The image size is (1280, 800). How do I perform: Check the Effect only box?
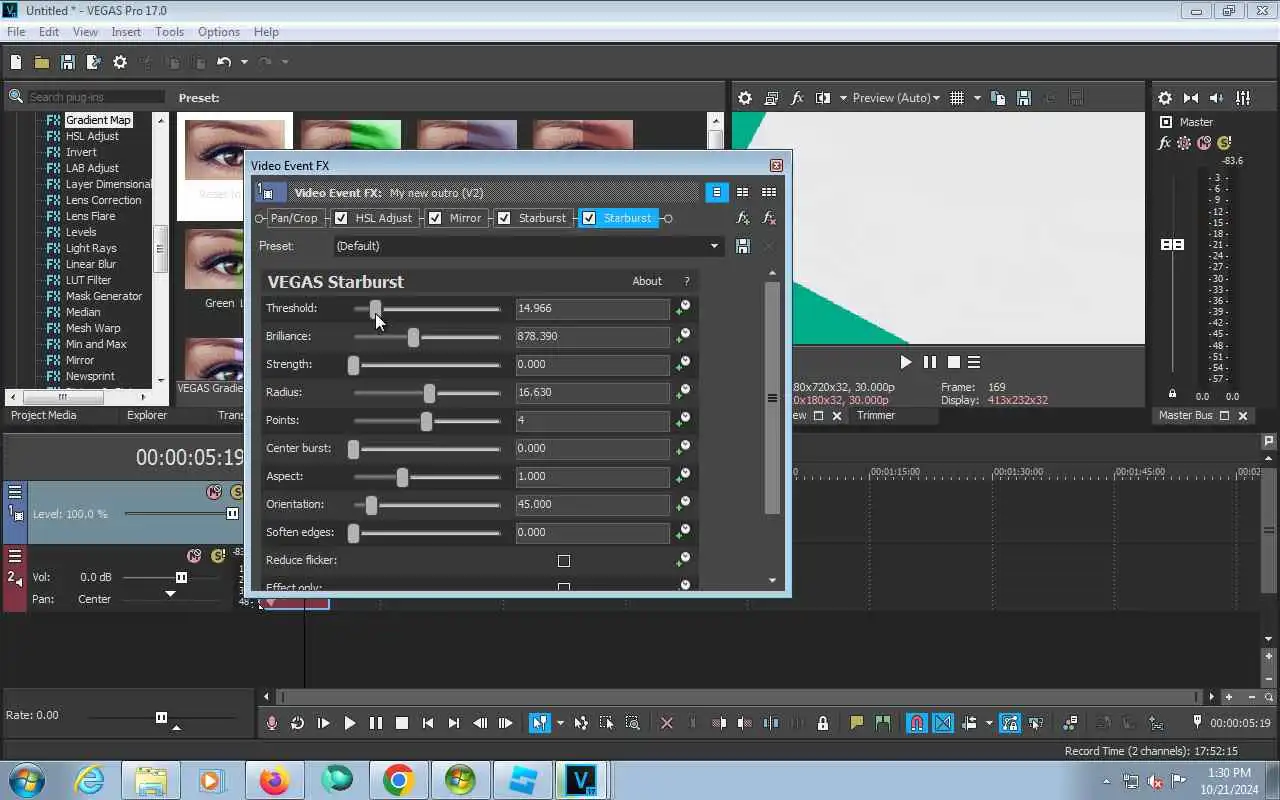coord(564,588)
